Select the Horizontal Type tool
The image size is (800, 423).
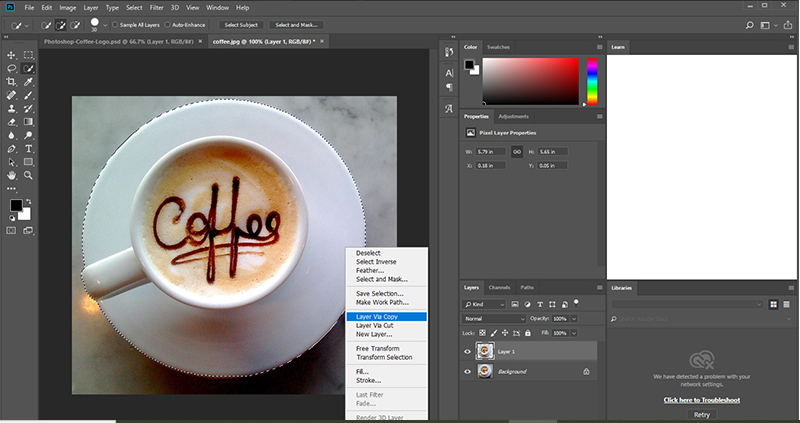(29, 148)
